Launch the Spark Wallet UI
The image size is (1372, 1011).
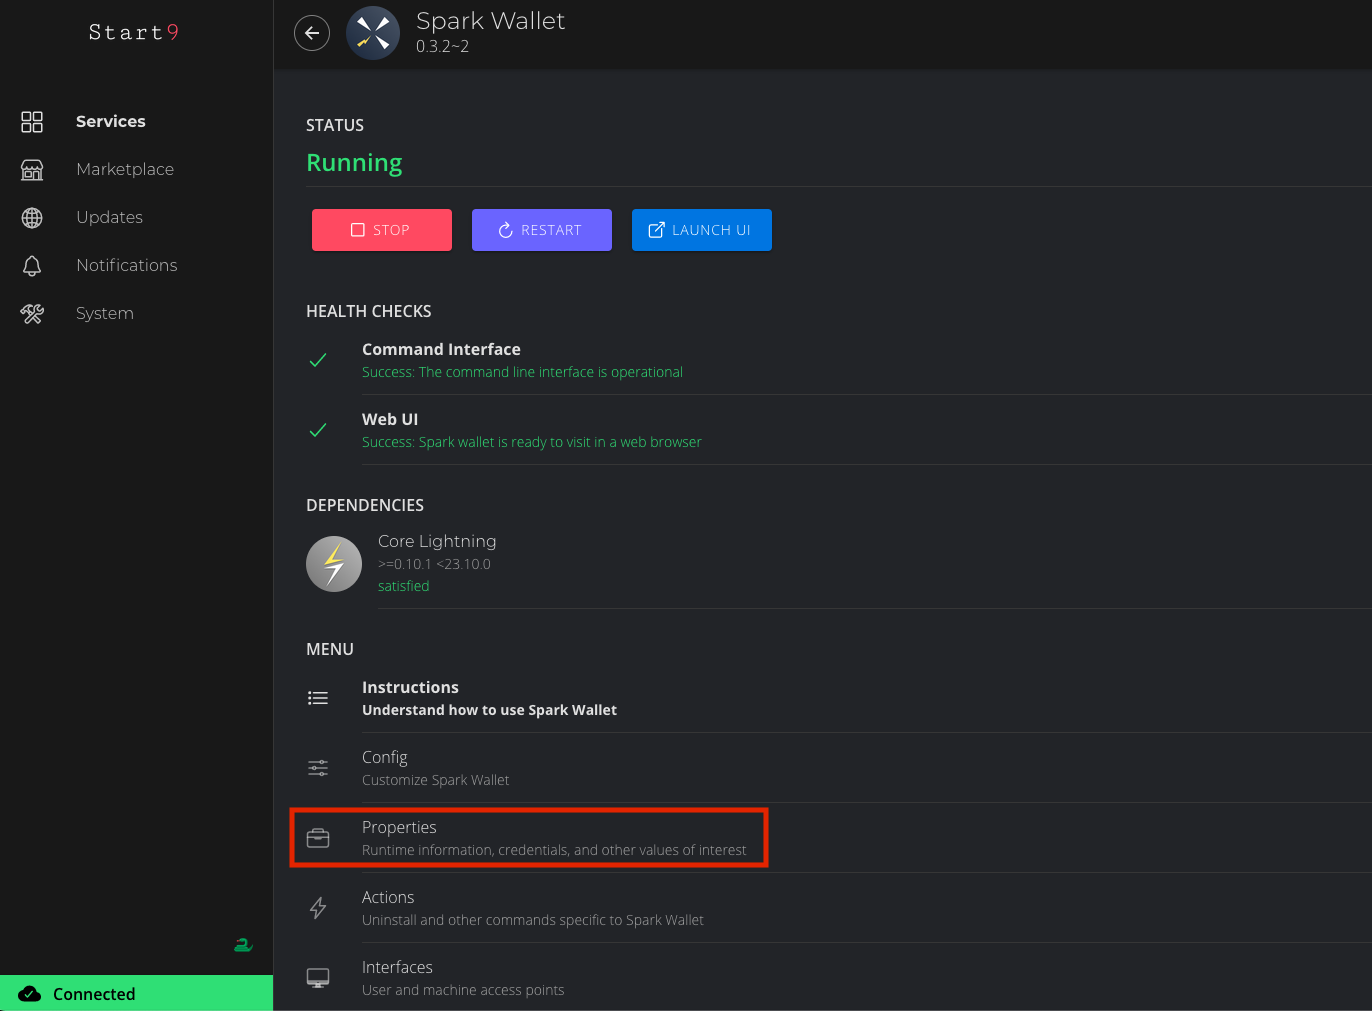[x=701, y=230]
